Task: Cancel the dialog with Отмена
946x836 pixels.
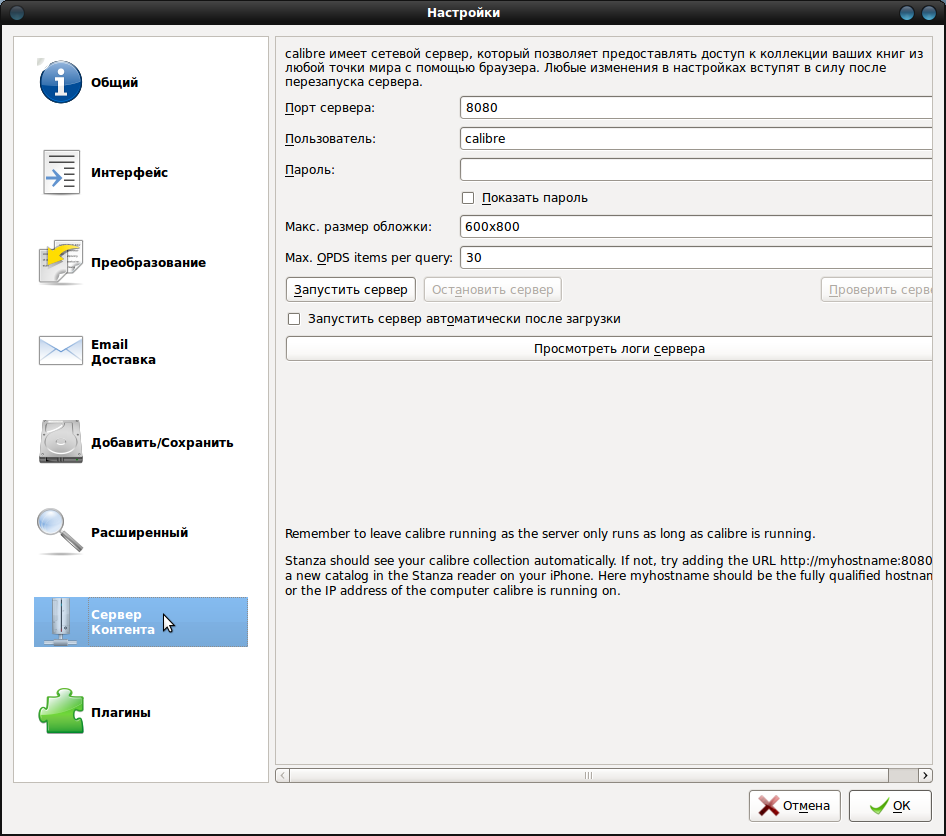Action: coord(795,806)
